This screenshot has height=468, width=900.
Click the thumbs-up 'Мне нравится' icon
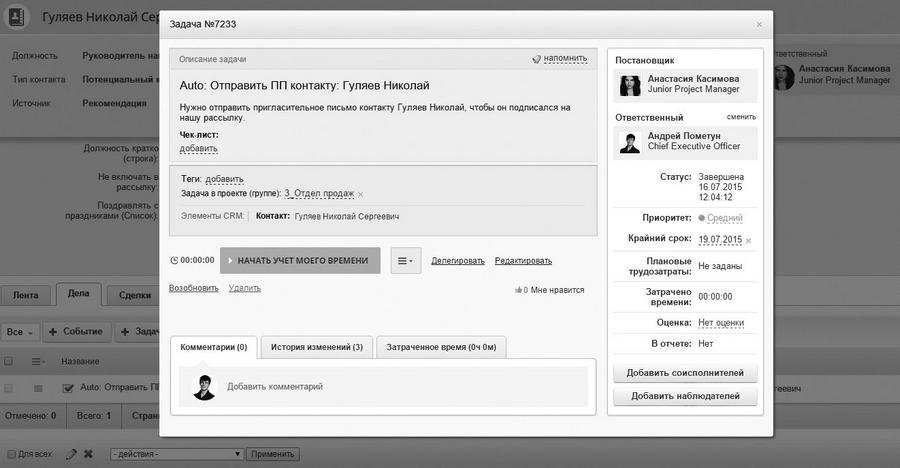point(520,290)
